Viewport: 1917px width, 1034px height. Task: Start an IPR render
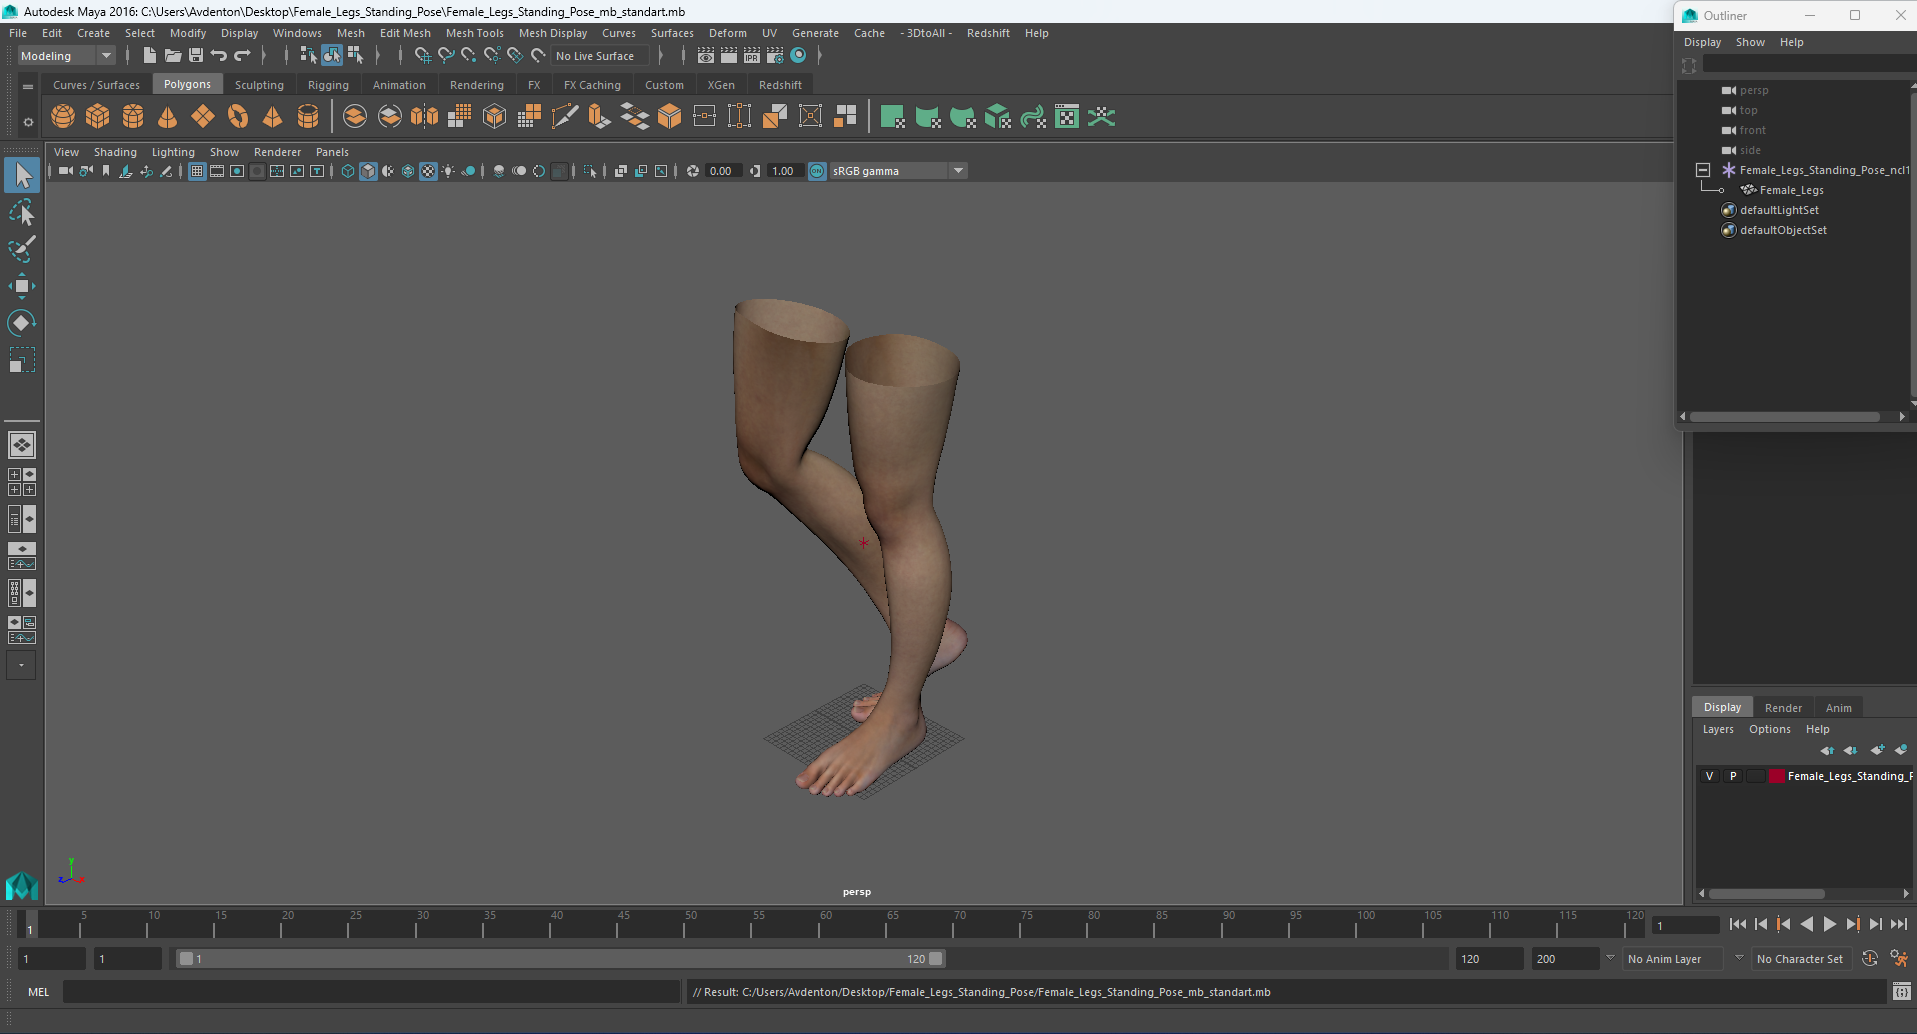(x=752, y=56)
